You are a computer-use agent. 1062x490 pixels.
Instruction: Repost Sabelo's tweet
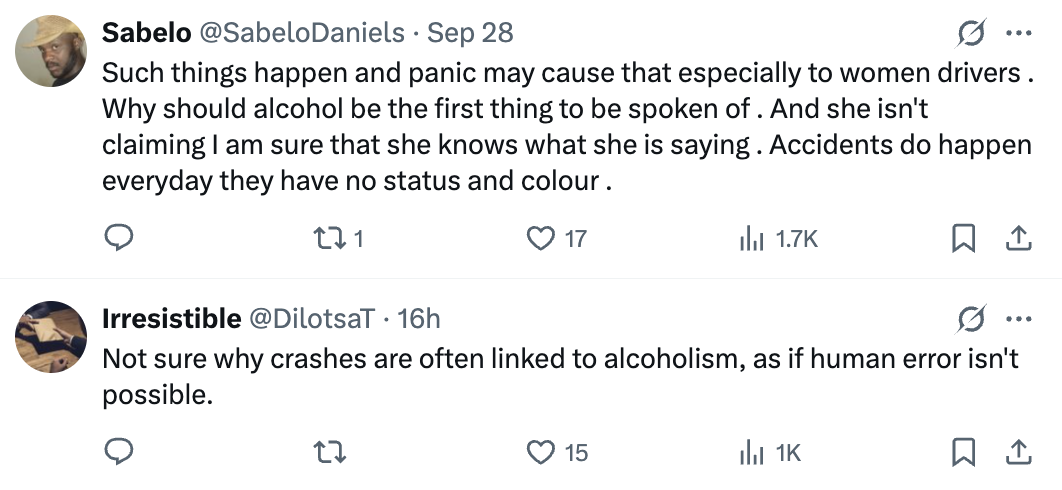[329, 238]
